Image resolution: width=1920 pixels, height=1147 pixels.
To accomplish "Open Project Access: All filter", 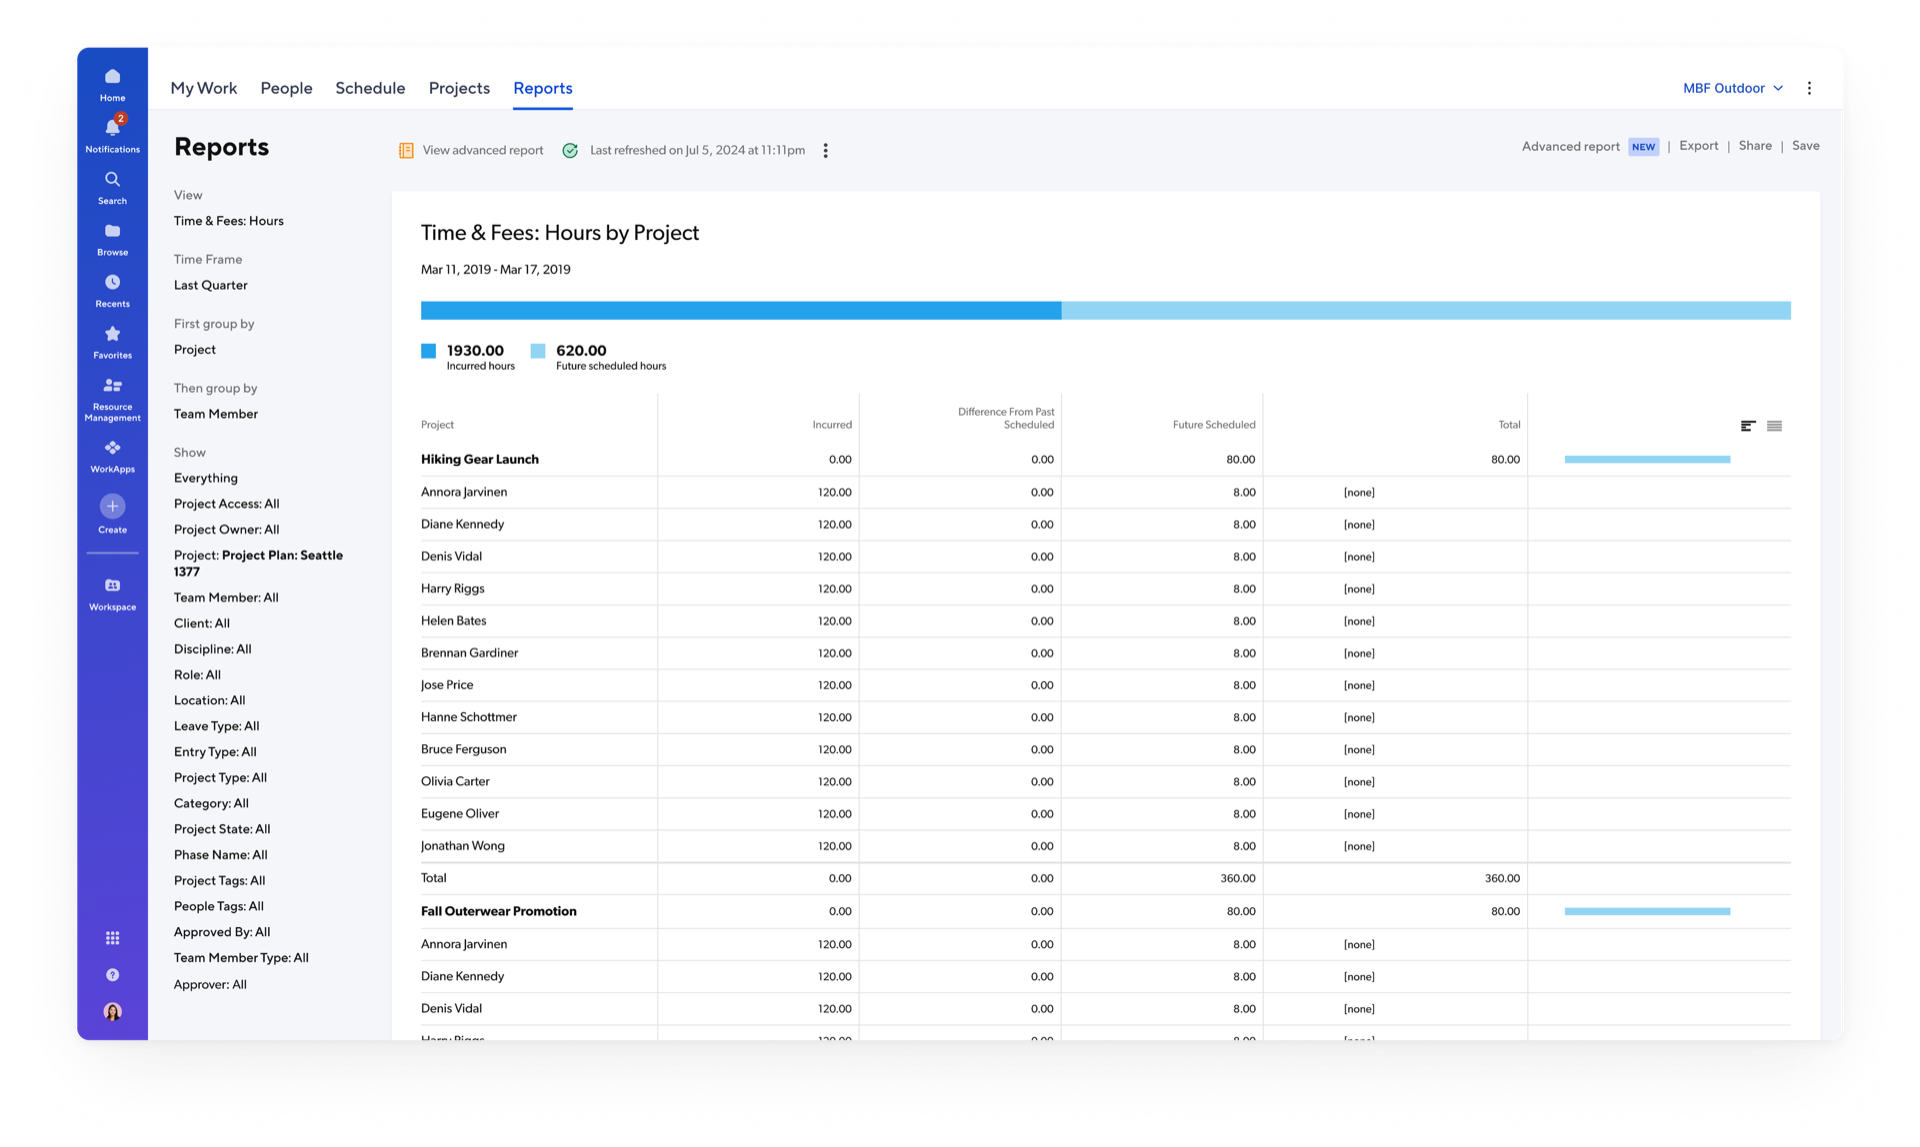I will tap(227, 504).
